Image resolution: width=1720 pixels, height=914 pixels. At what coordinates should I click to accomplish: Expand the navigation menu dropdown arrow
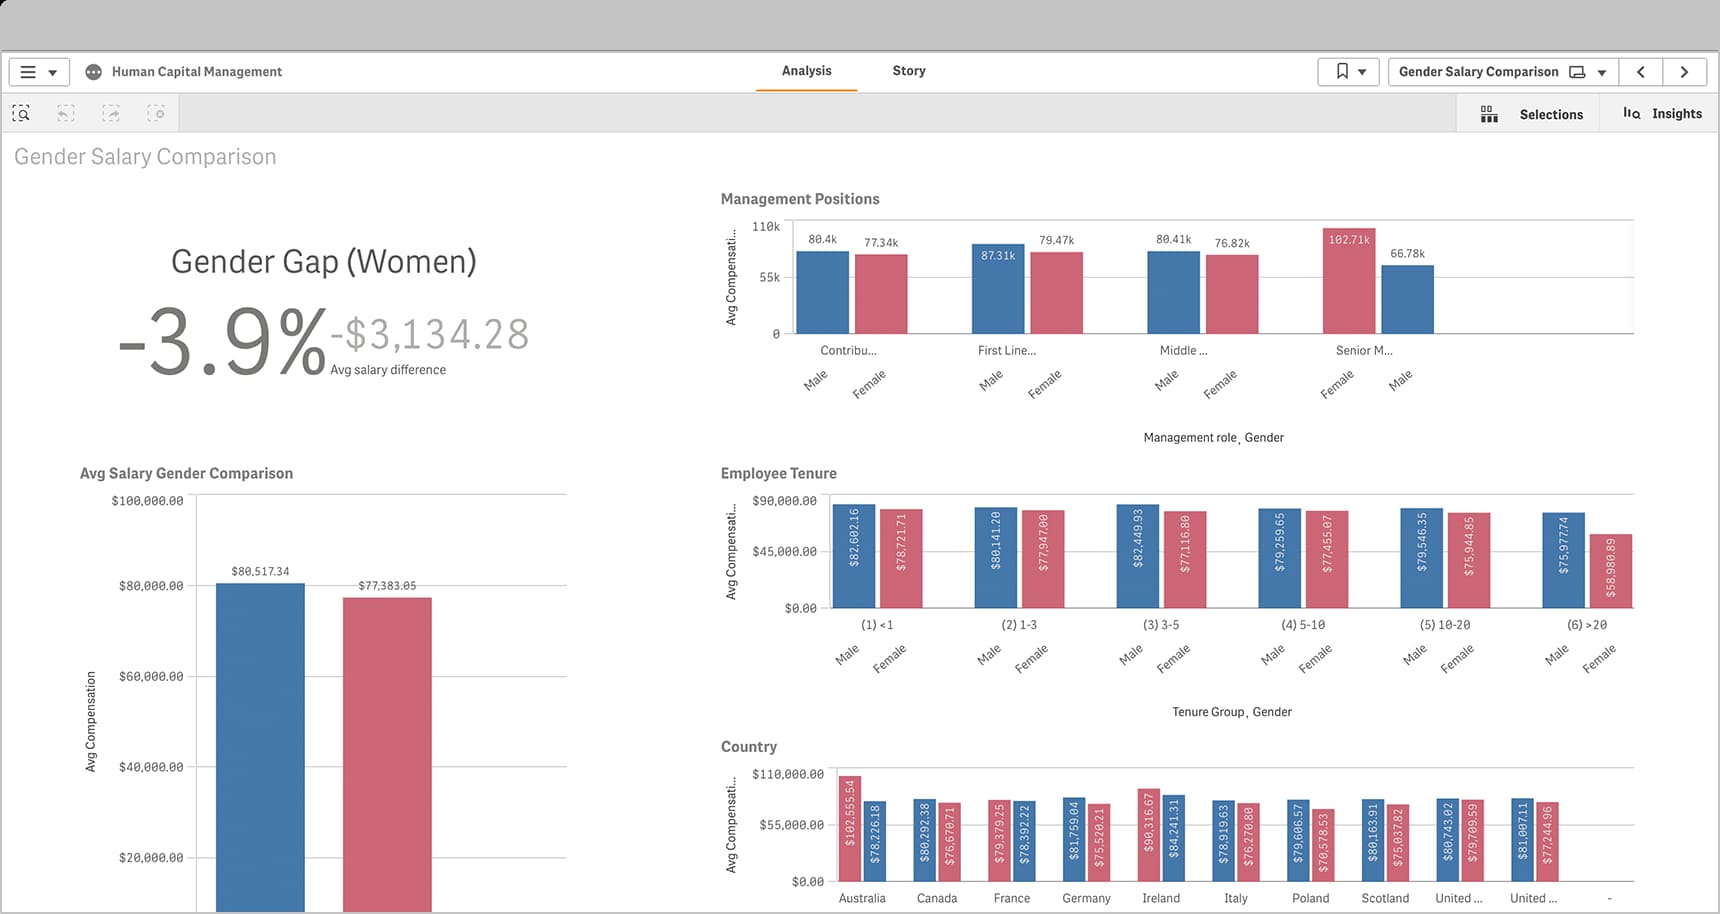click(x=54, y=71)
